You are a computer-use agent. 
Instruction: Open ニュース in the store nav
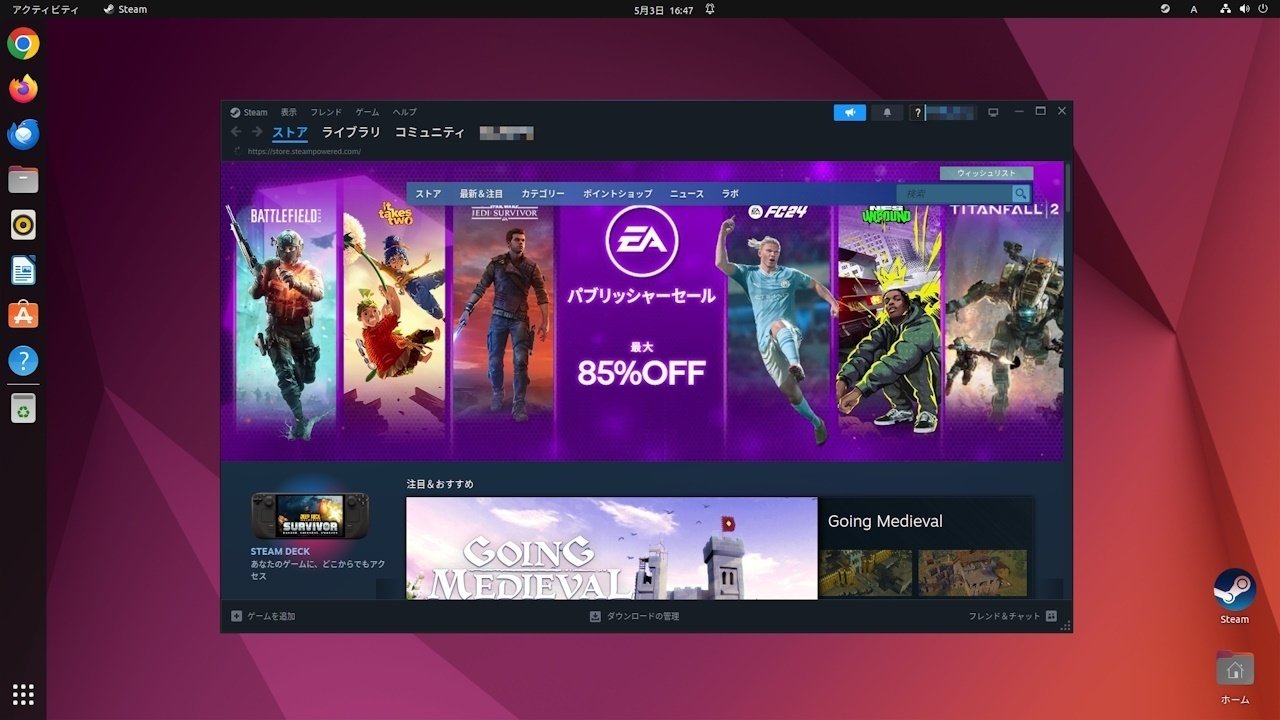pyautogui.click(x=687, y=194)
